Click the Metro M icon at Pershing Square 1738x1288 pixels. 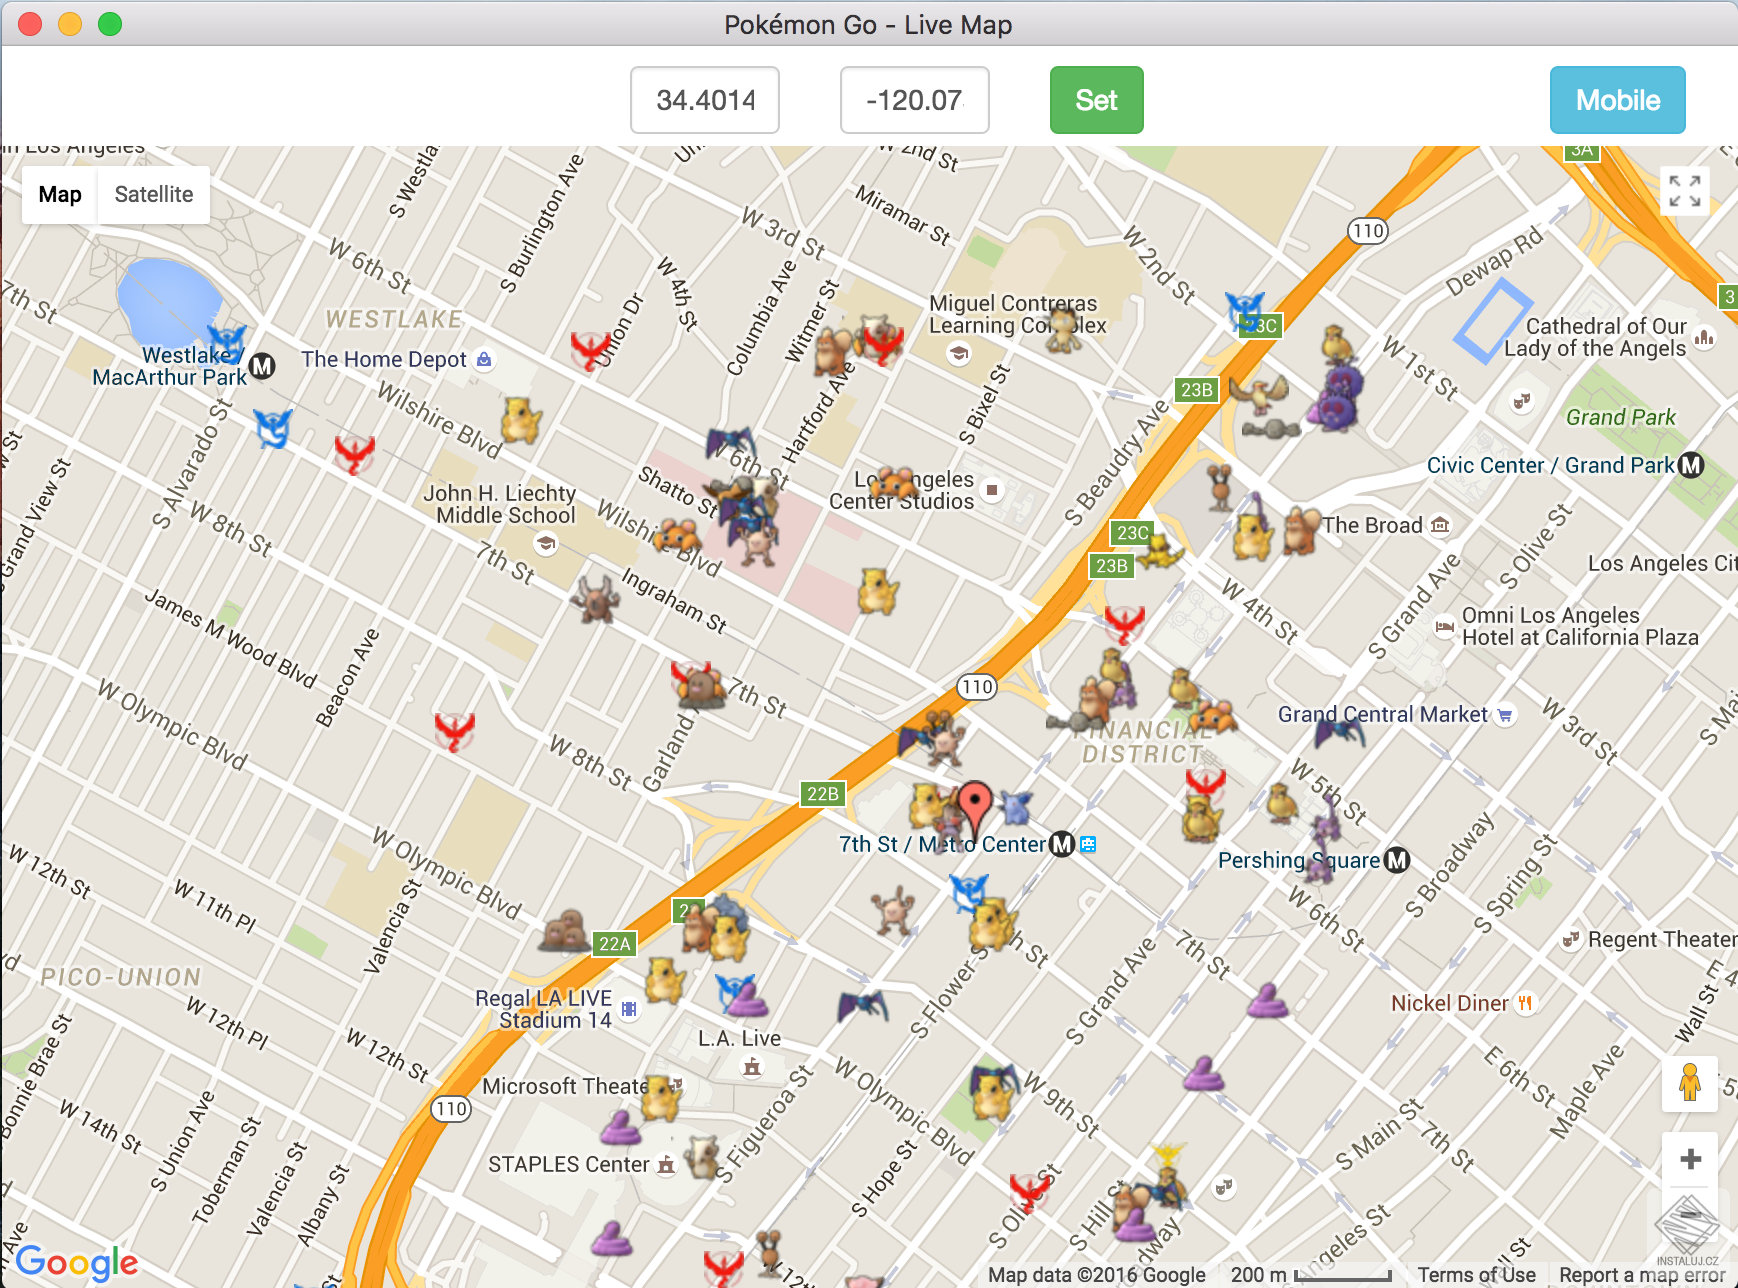tap(1399, 860)
